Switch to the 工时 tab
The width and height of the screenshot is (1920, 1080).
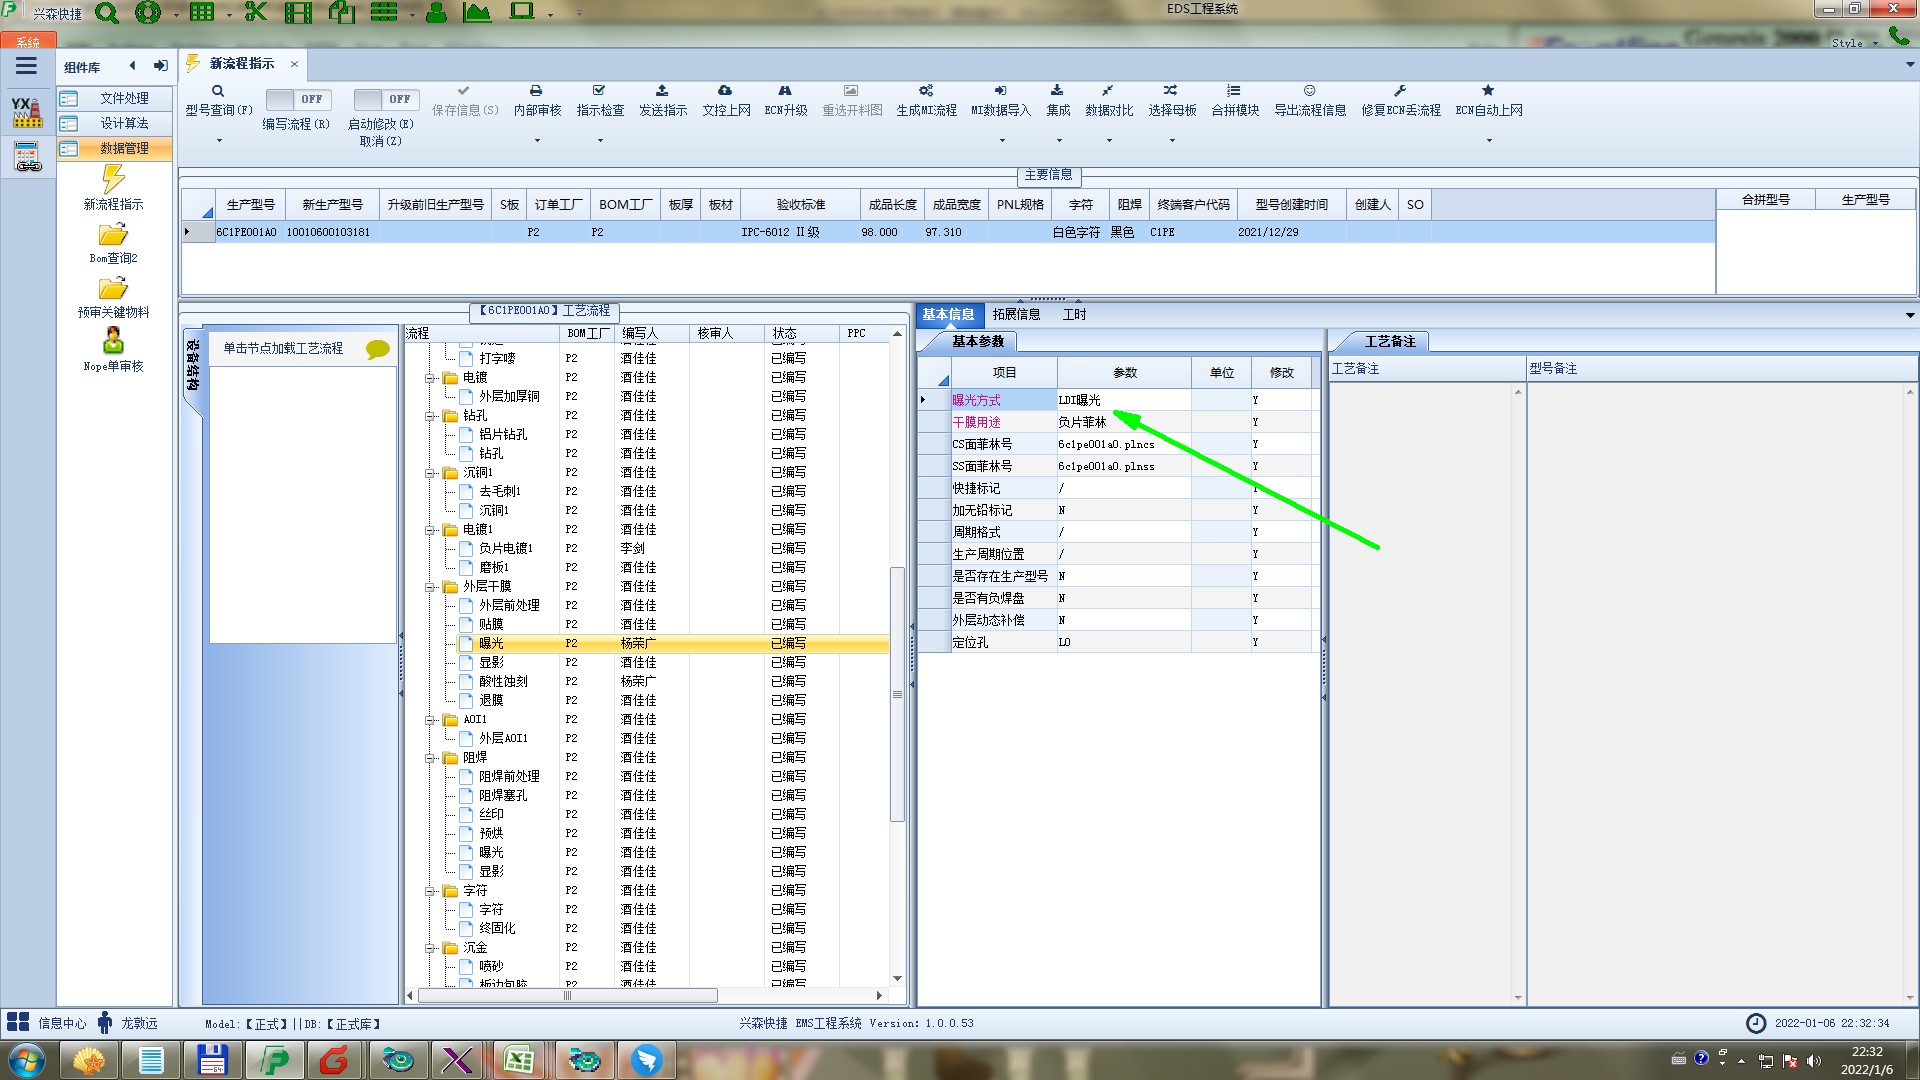(x=1074, y=314)
